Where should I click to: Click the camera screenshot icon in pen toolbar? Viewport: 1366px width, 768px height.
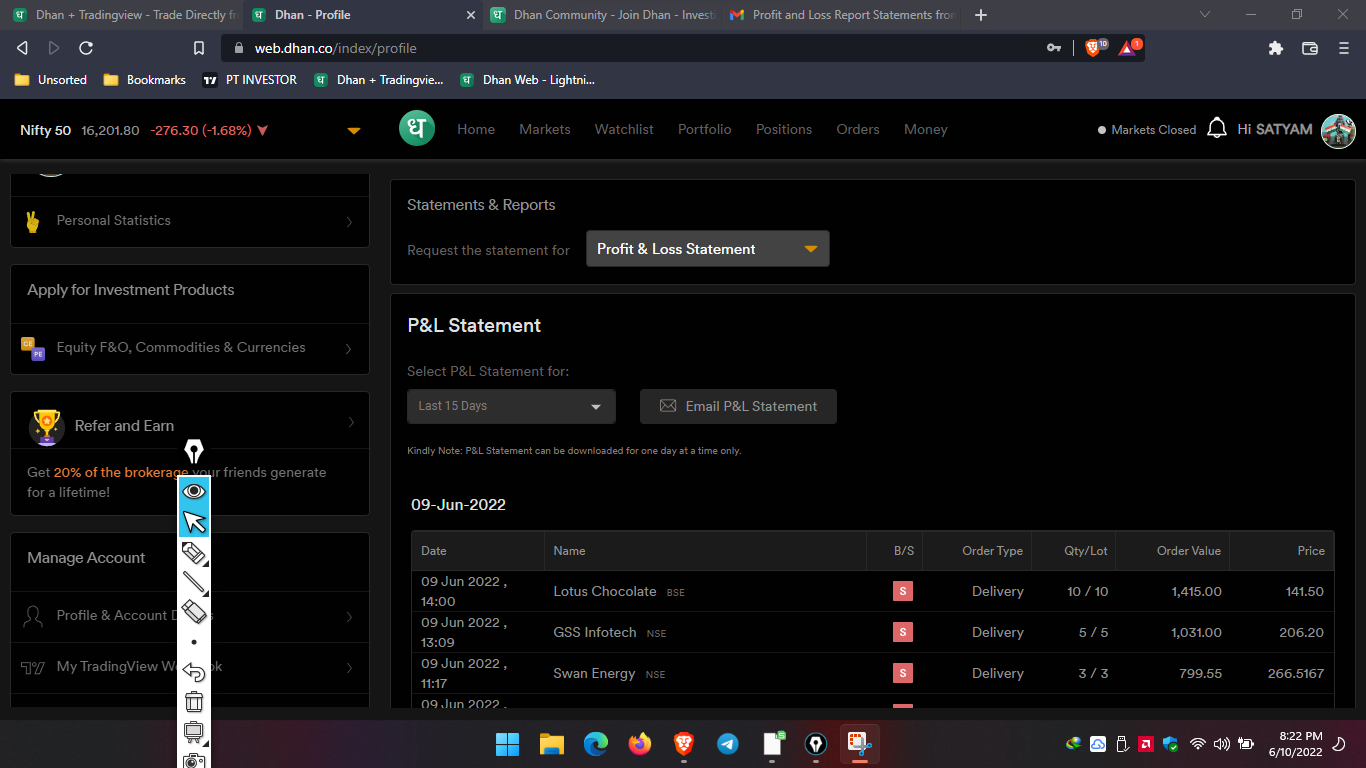(194, 760)
